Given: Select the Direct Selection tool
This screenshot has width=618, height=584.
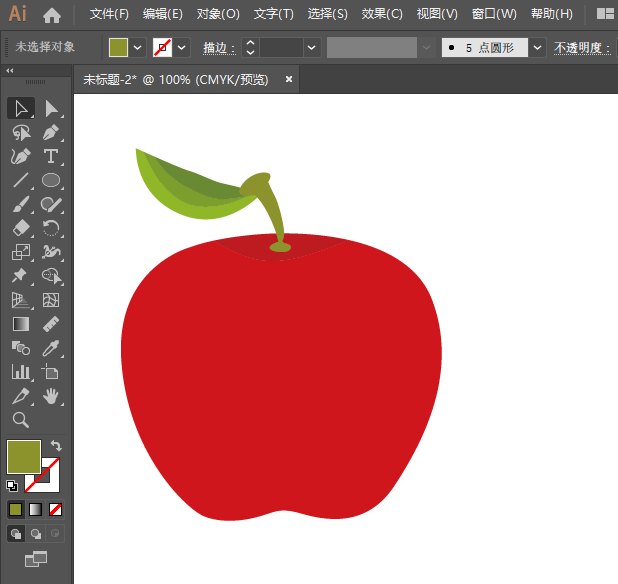Looking at the screenshot, I should (x=52, y=108).
